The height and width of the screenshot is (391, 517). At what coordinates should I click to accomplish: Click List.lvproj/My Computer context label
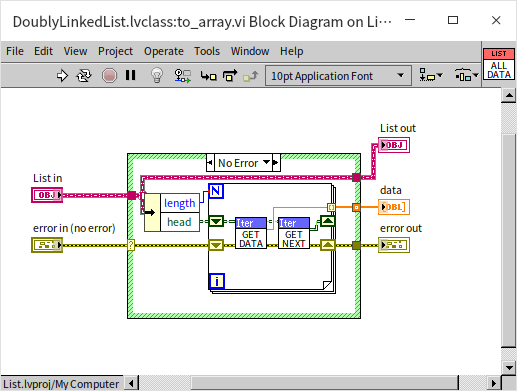[61, 384]
